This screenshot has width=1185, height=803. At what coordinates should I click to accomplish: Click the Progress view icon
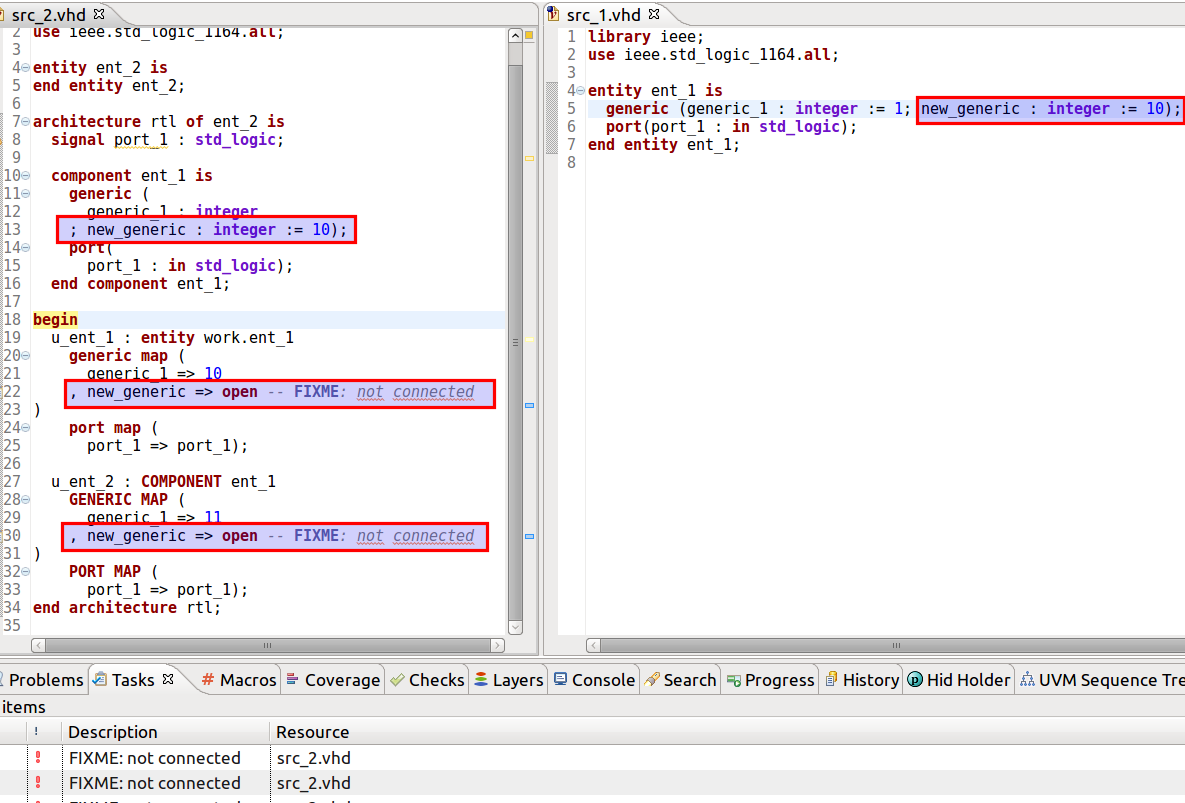point(733,680)
